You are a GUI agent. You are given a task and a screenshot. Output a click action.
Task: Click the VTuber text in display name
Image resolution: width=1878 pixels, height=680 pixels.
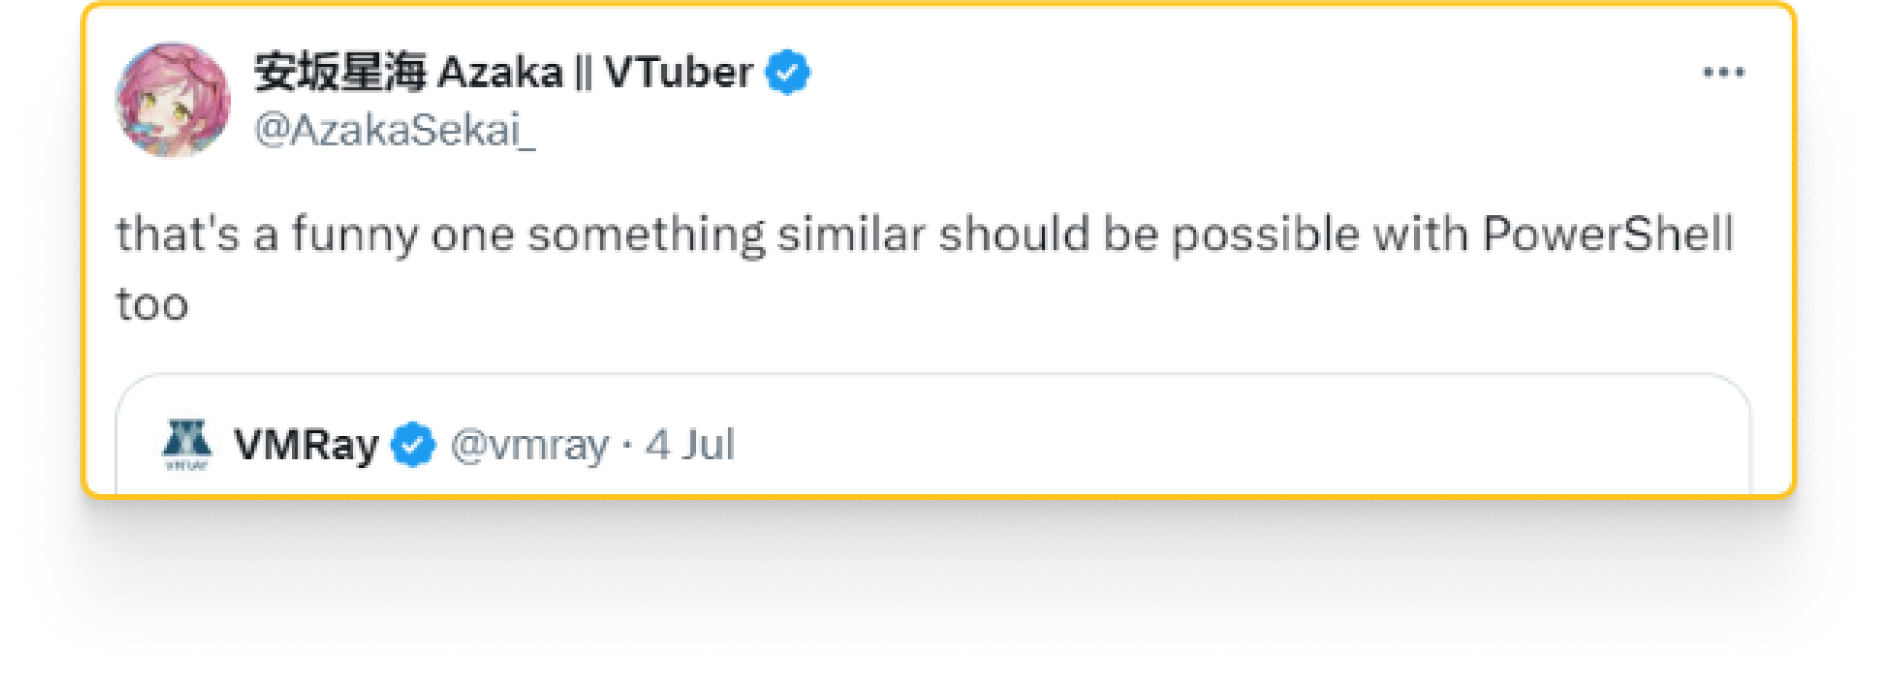[678, 72]
